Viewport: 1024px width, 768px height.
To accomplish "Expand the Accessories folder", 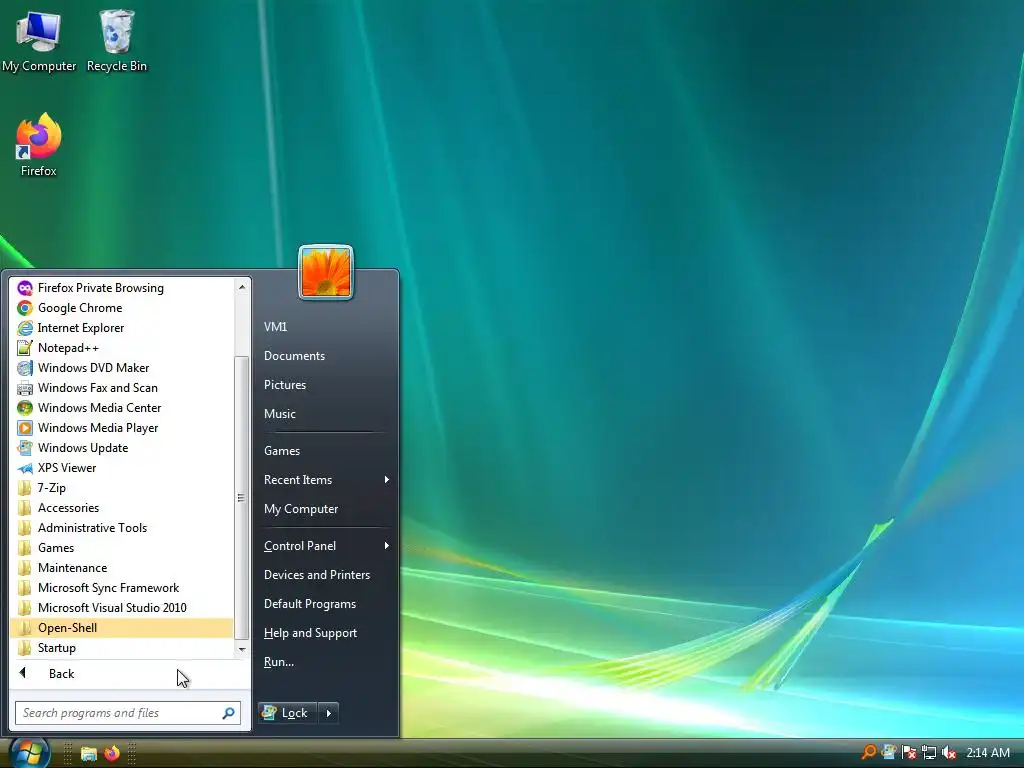I will [x=122, y=508].
